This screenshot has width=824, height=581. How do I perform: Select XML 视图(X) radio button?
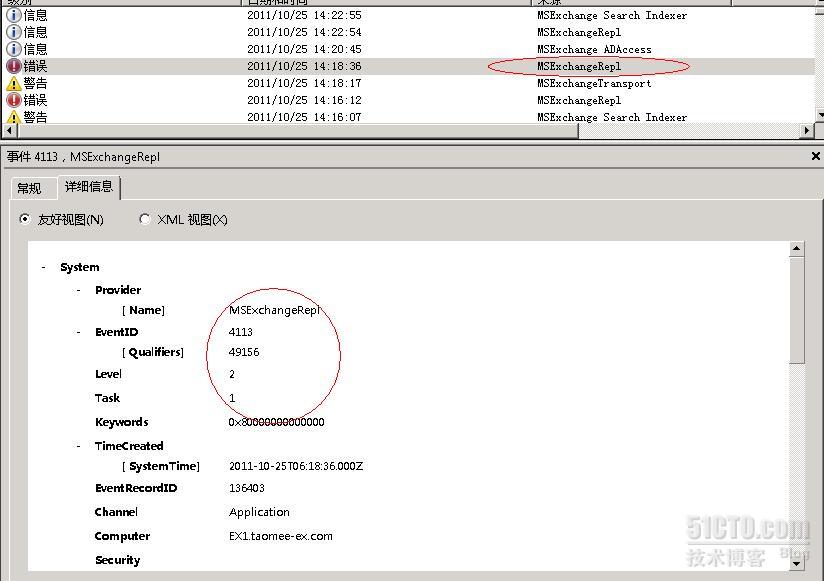pyautogui.click(x=145, y=219)
